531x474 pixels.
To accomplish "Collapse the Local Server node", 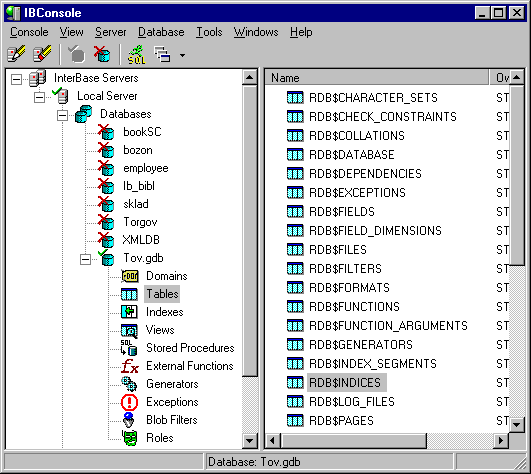I will 39,98.
